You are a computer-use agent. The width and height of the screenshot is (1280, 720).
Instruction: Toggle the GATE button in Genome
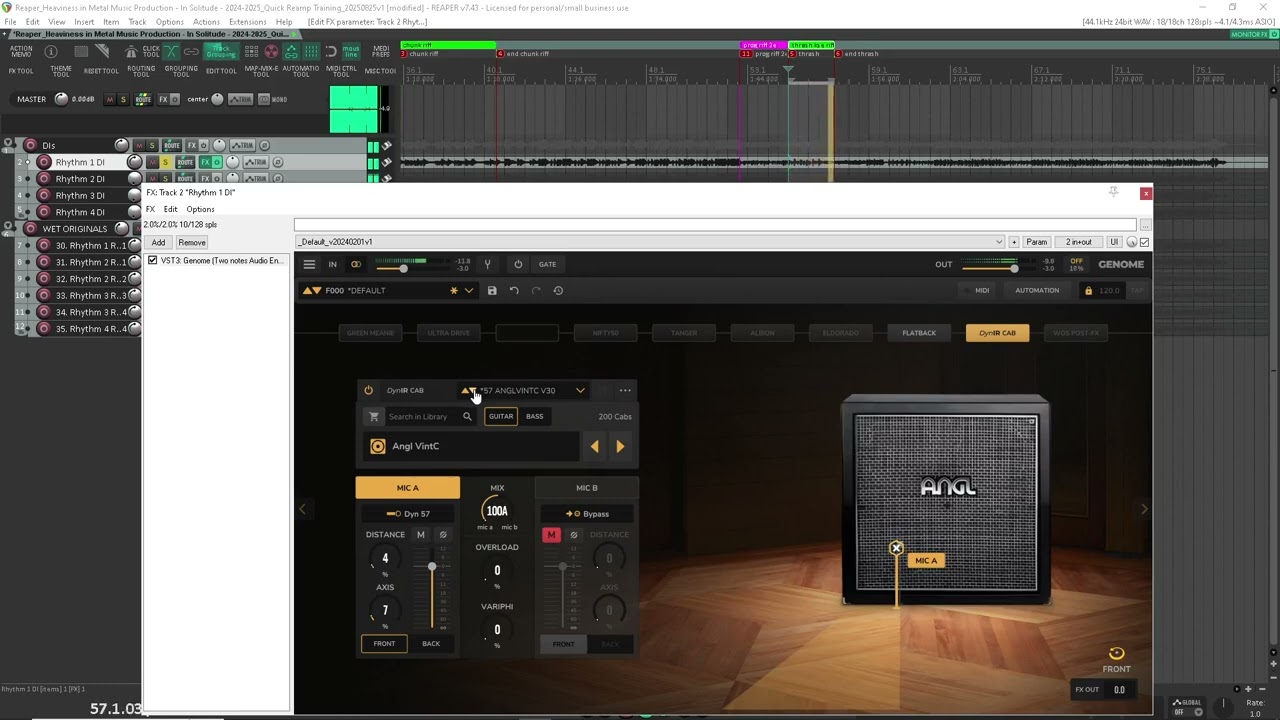pos(547,264)
